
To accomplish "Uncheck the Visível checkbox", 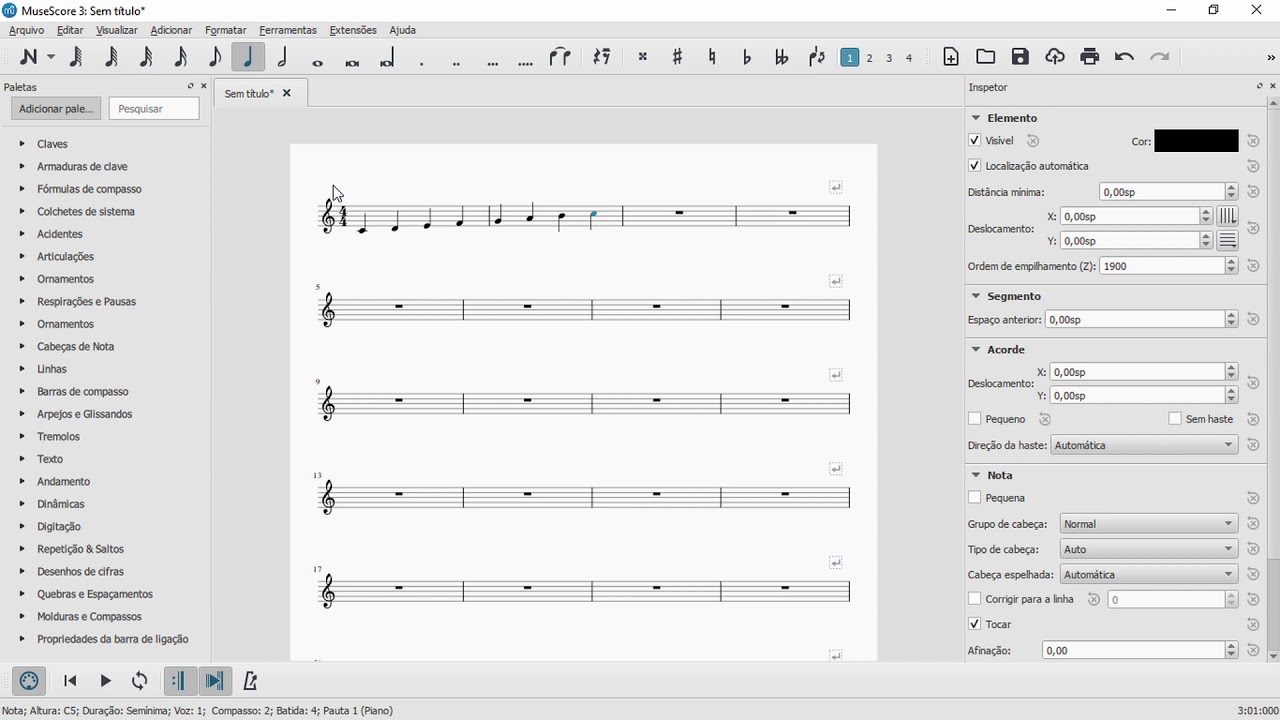I will 975,141.
